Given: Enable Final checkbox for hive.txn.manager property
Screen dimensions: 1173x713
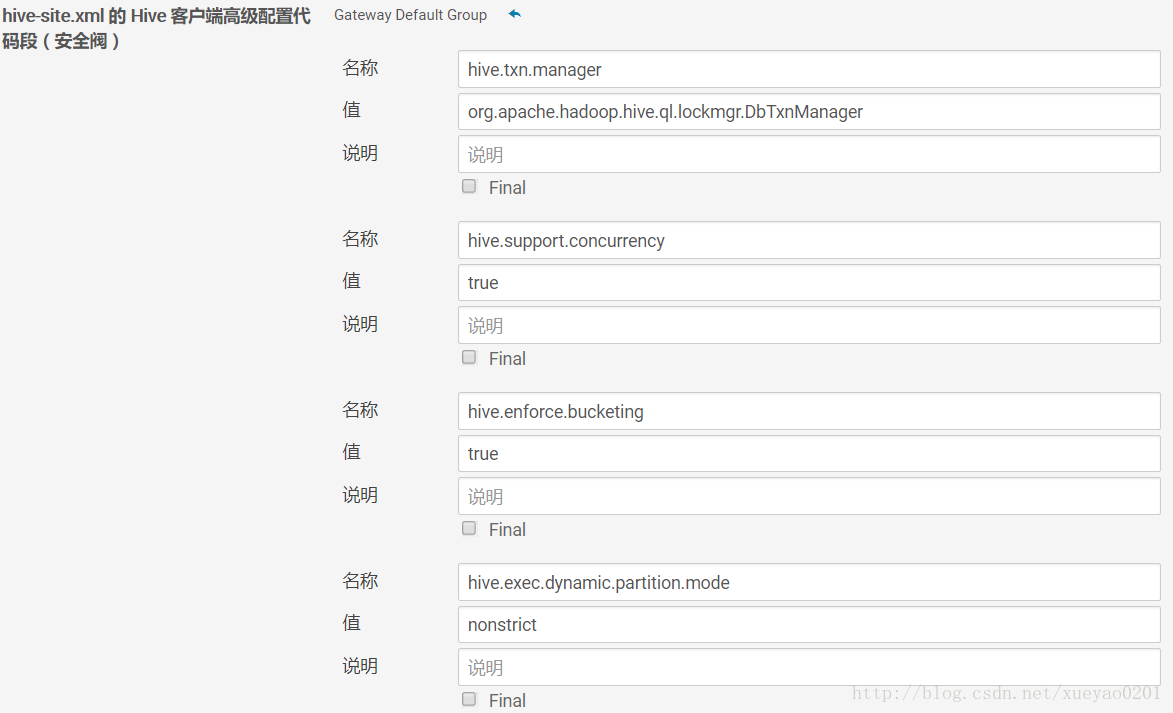Looking at the screenshot, I should pyautogui.click(x=469, y=186).
